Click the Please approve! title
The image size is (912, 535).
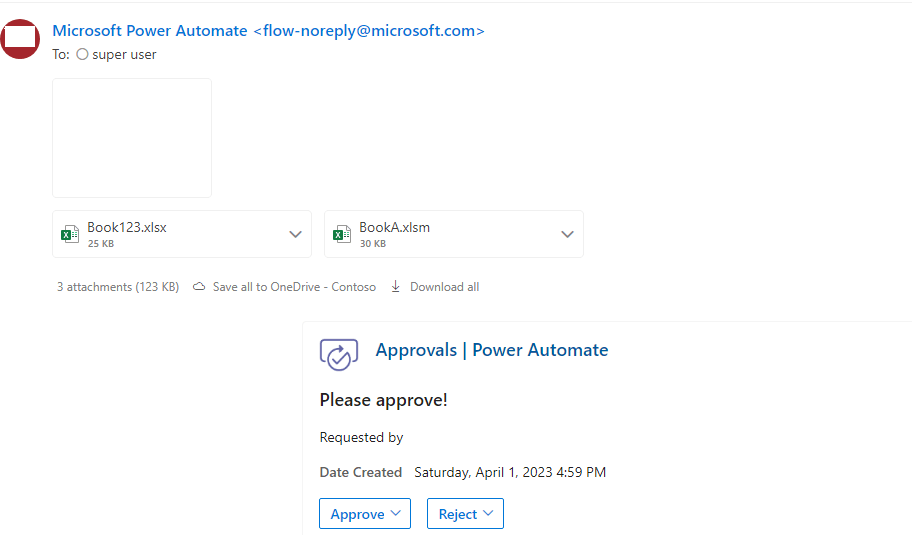coord(383,400)
